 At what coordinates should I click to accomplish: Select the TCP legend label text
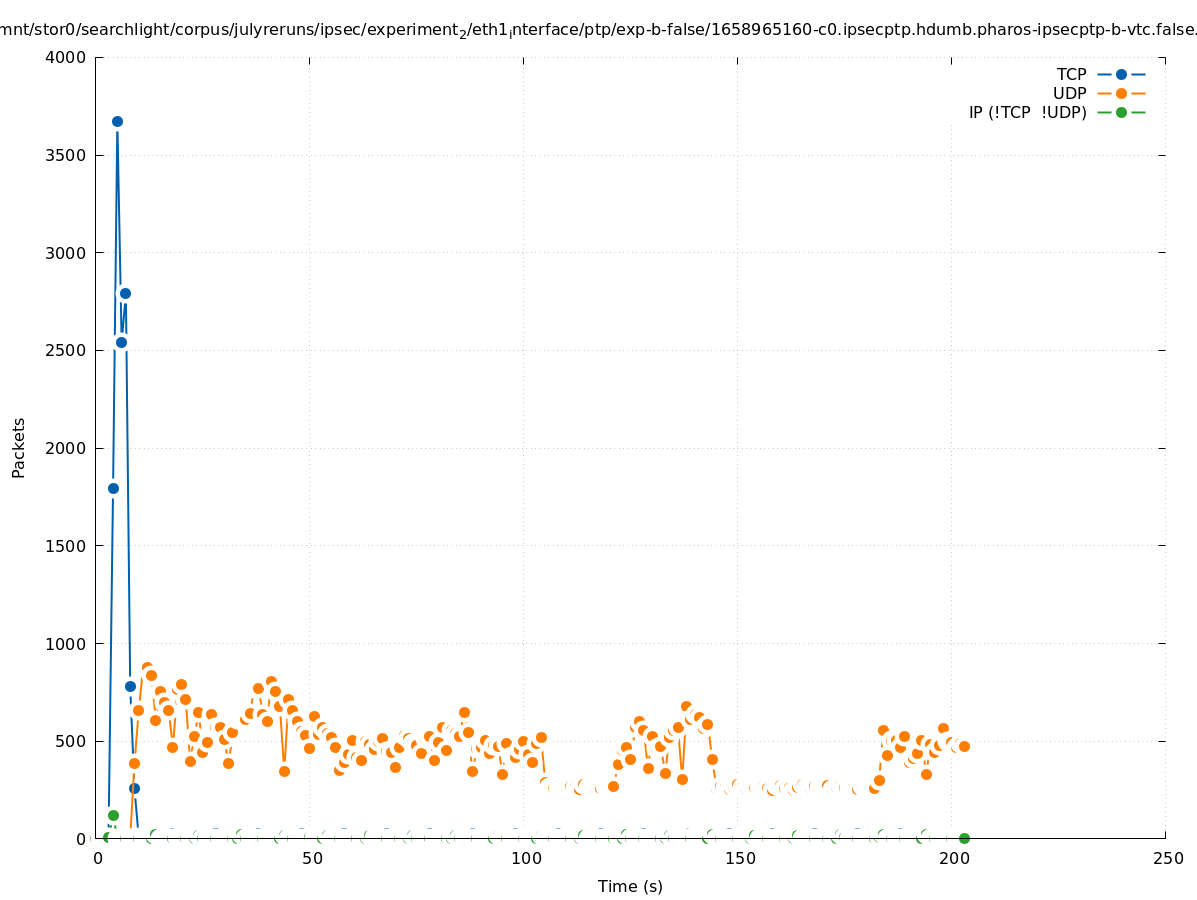coord(1071,74)
